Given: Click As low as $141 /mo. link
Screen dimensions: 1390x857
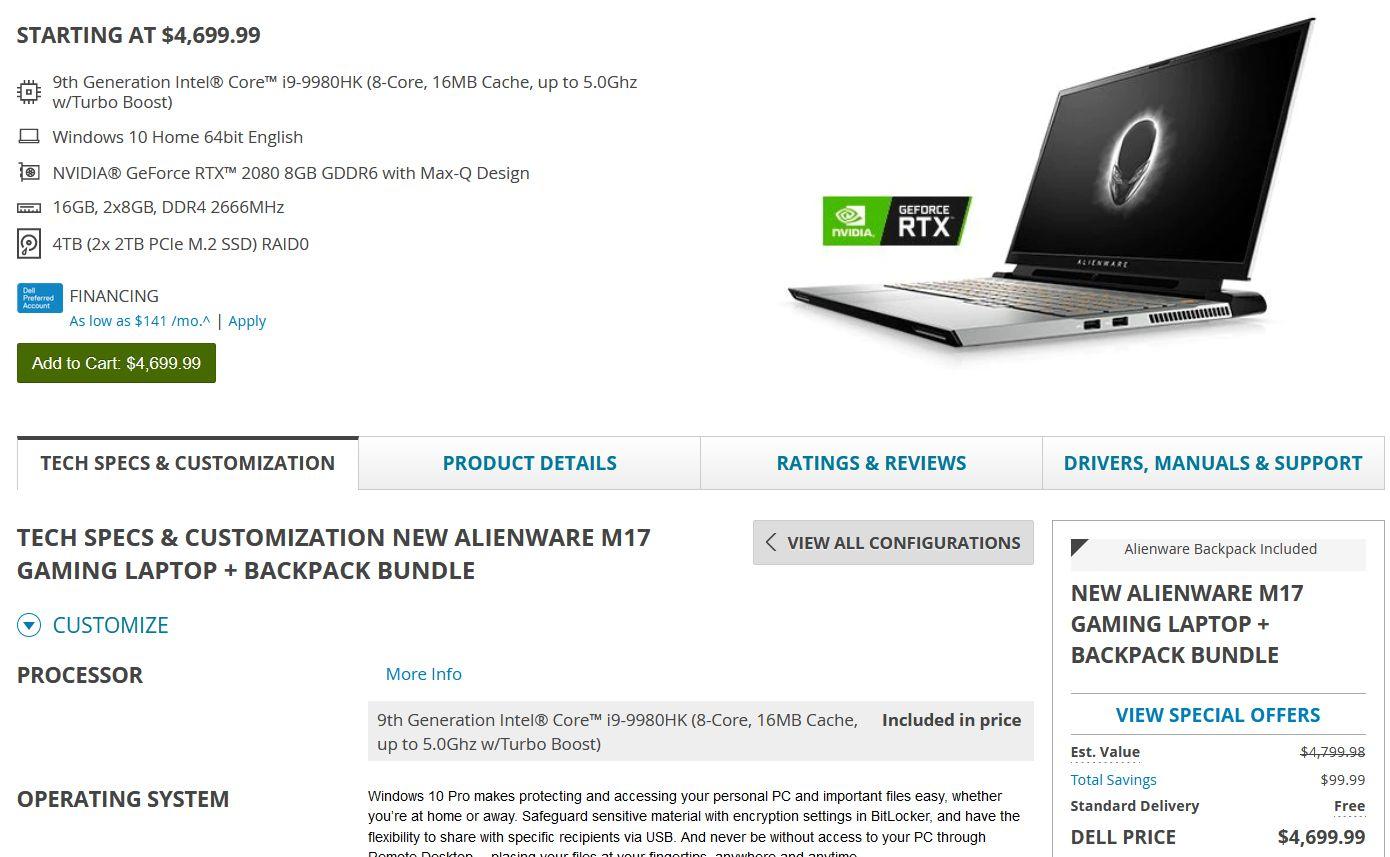Looking at the screenshot, I should pos(140,321).
